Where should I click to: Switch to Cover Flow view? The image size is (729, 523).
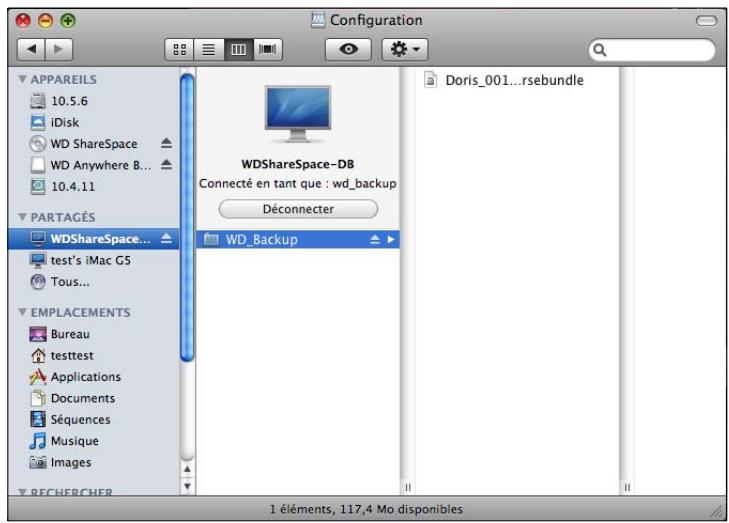(x=267, y=49)
